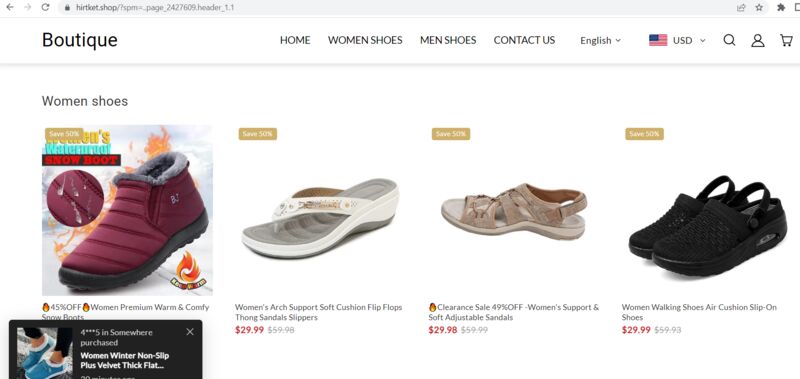Reload the page with the browser refresh icon
The image size is (800, 379).
click(45, 7)
